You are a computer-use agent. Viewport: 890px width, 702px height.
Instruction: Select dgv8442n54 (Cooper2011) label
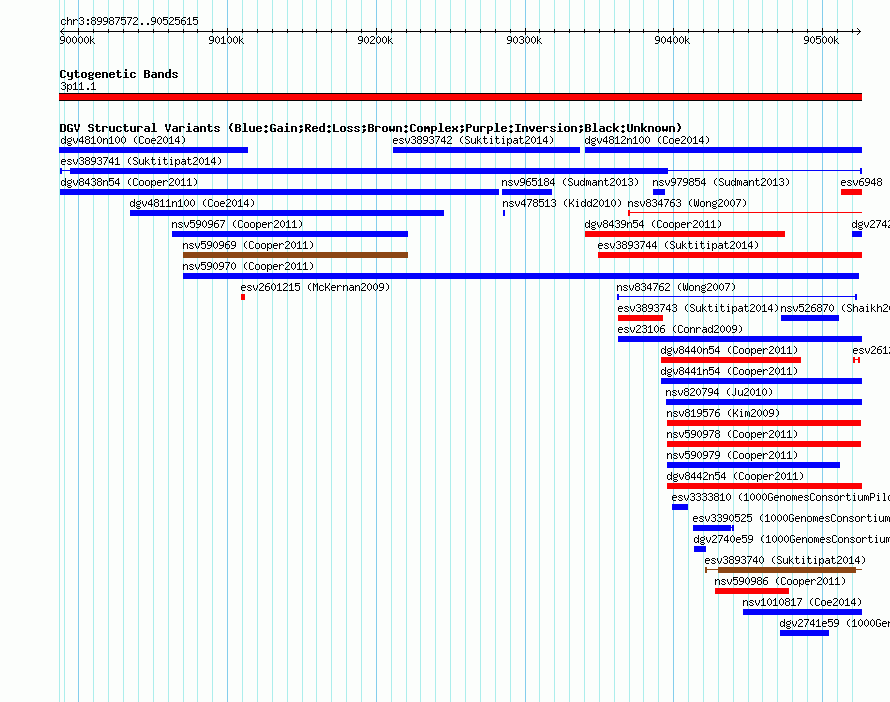[x=736, y=476]
